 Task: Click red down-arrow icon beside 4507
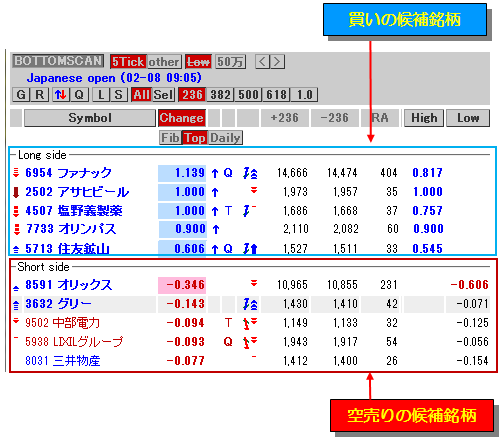click(x=16, y=211)
